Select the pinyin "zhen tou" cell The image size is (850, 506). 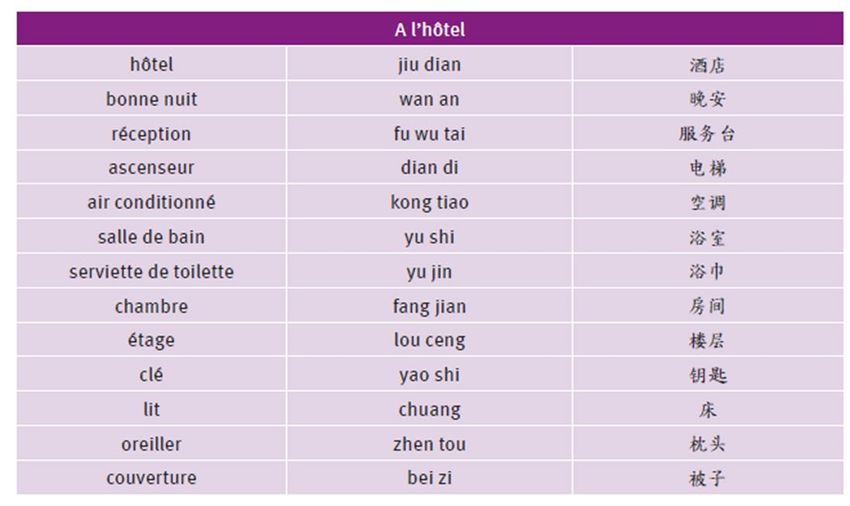(429, 444)
